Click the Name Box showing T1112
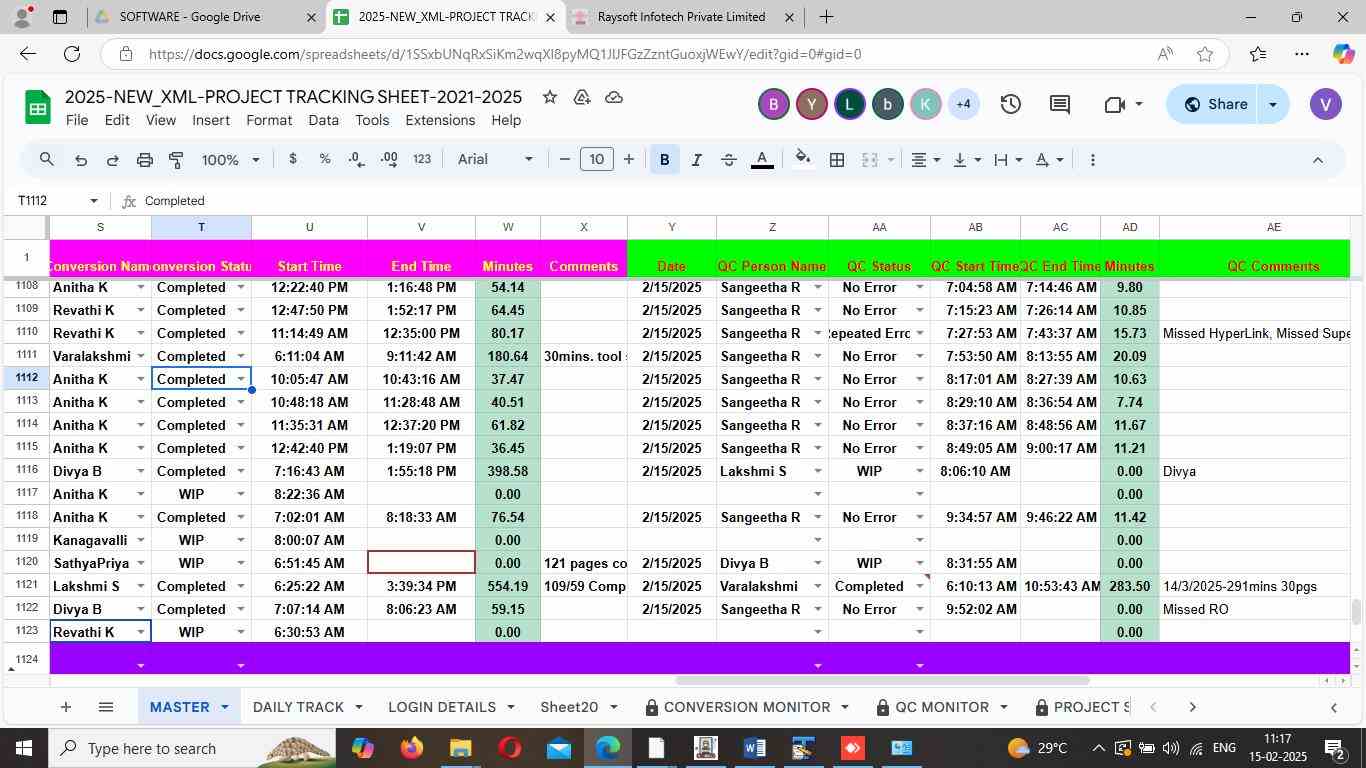 click(x=55, y=201)
